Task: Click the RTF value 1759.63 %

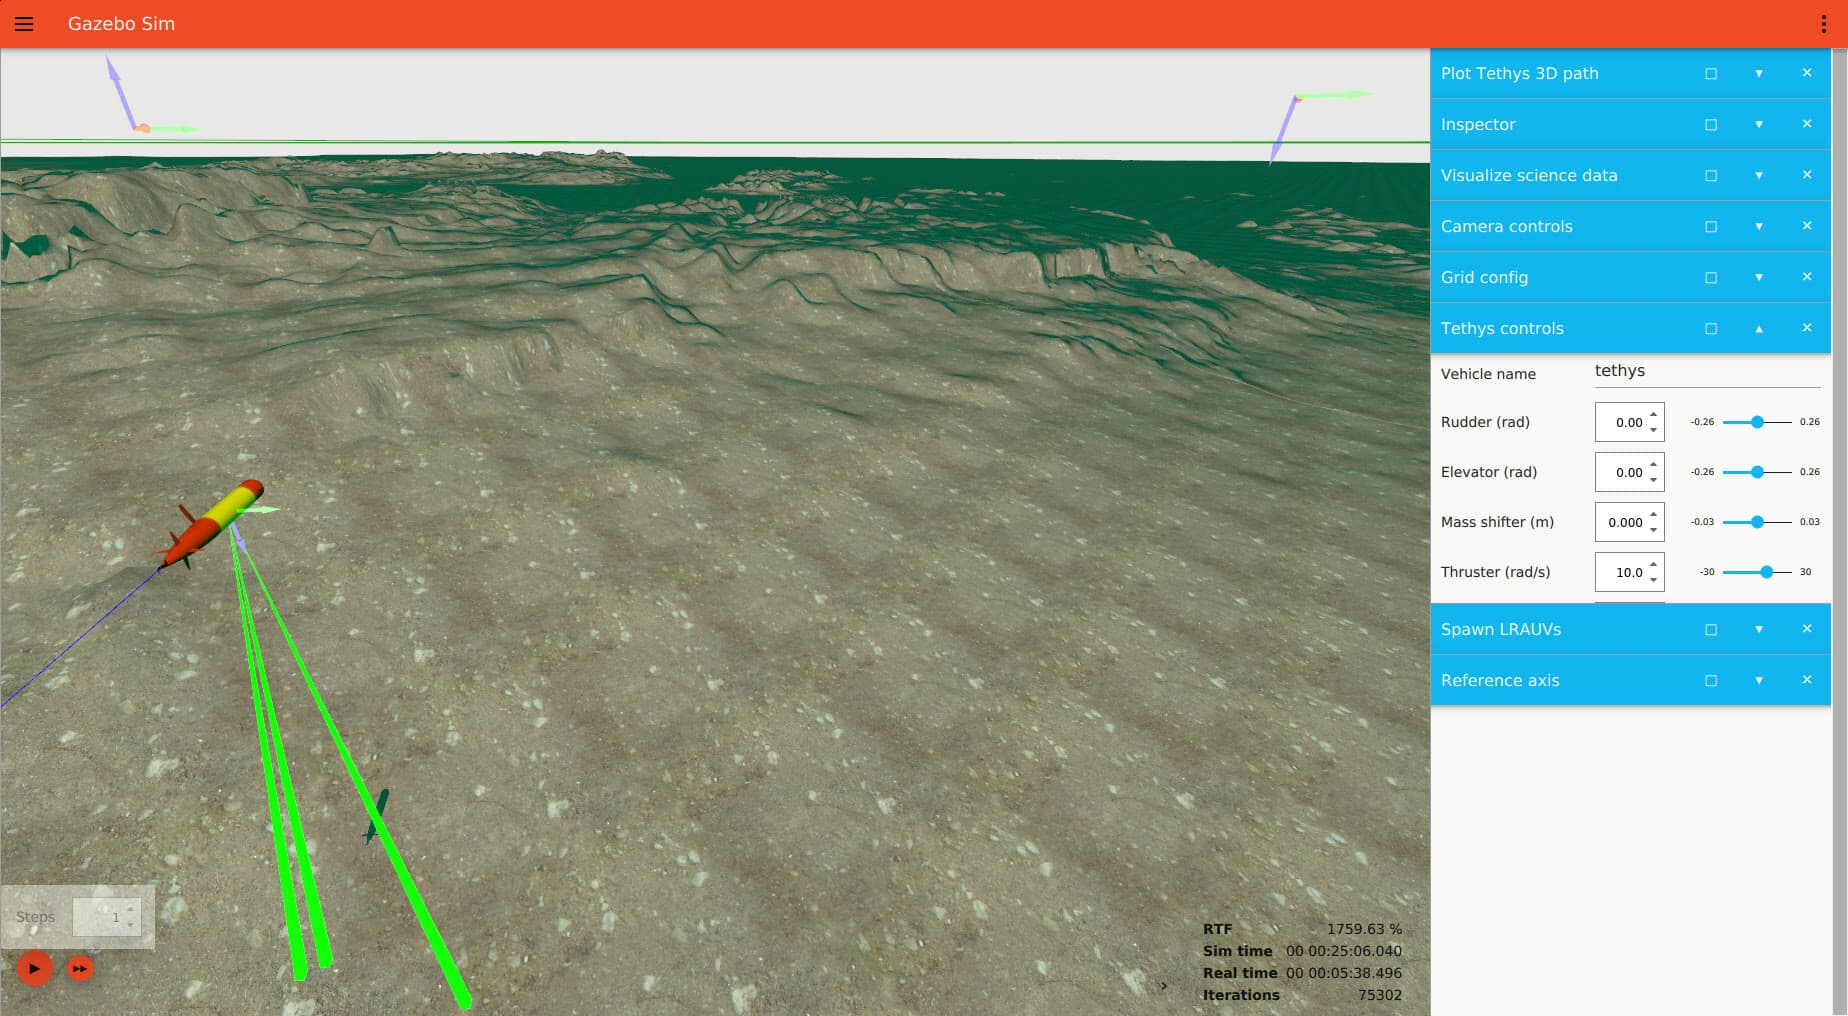Action: point(1364,929)
